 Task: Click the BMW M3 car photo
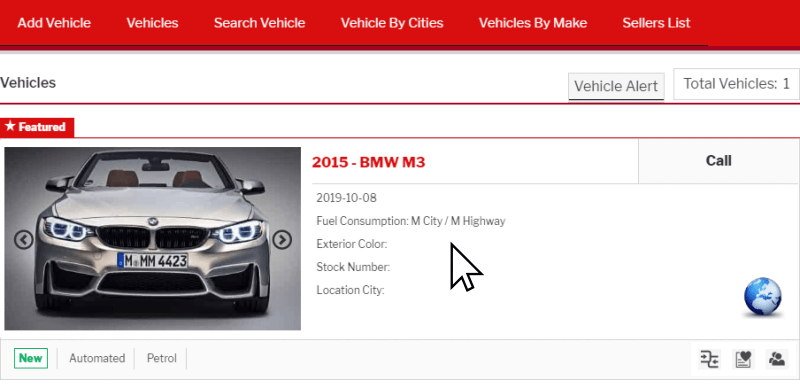(x=153, y=239)
